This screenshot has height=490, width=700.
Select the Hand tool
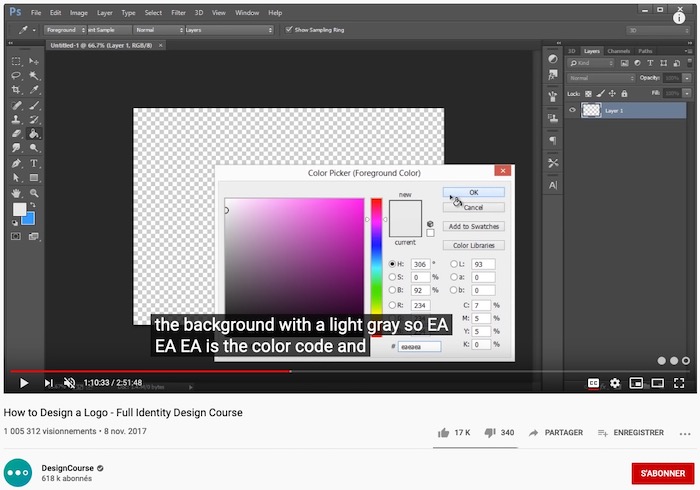[x=16, y=193]
